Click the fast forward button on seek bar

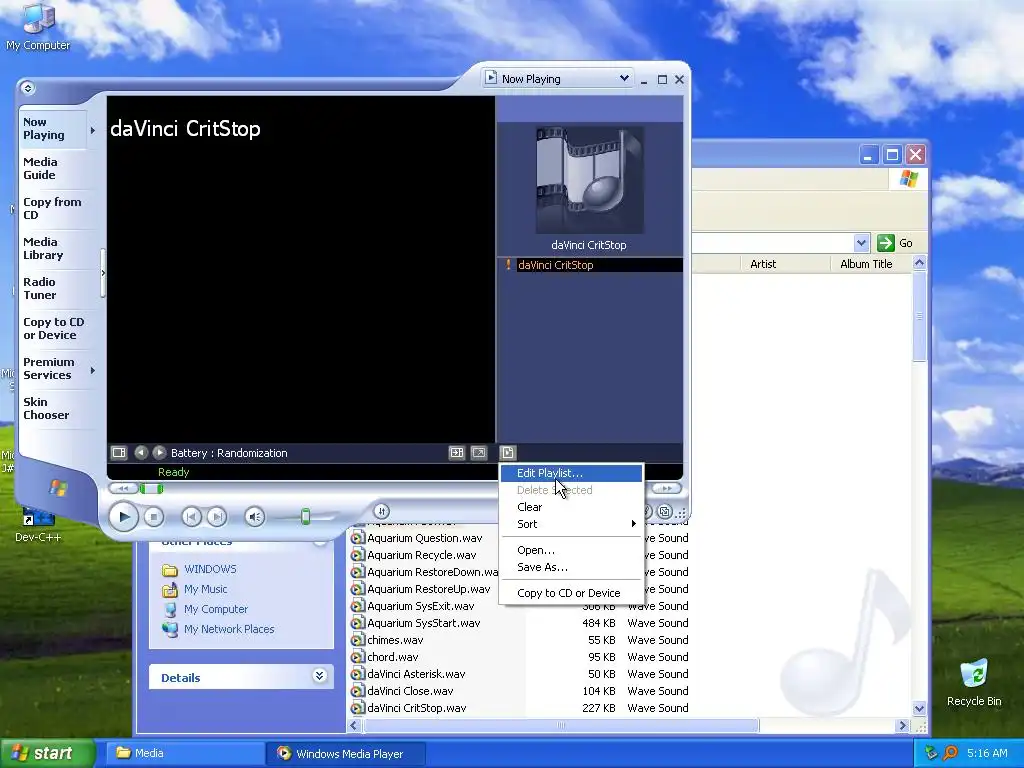click(666, 488)
